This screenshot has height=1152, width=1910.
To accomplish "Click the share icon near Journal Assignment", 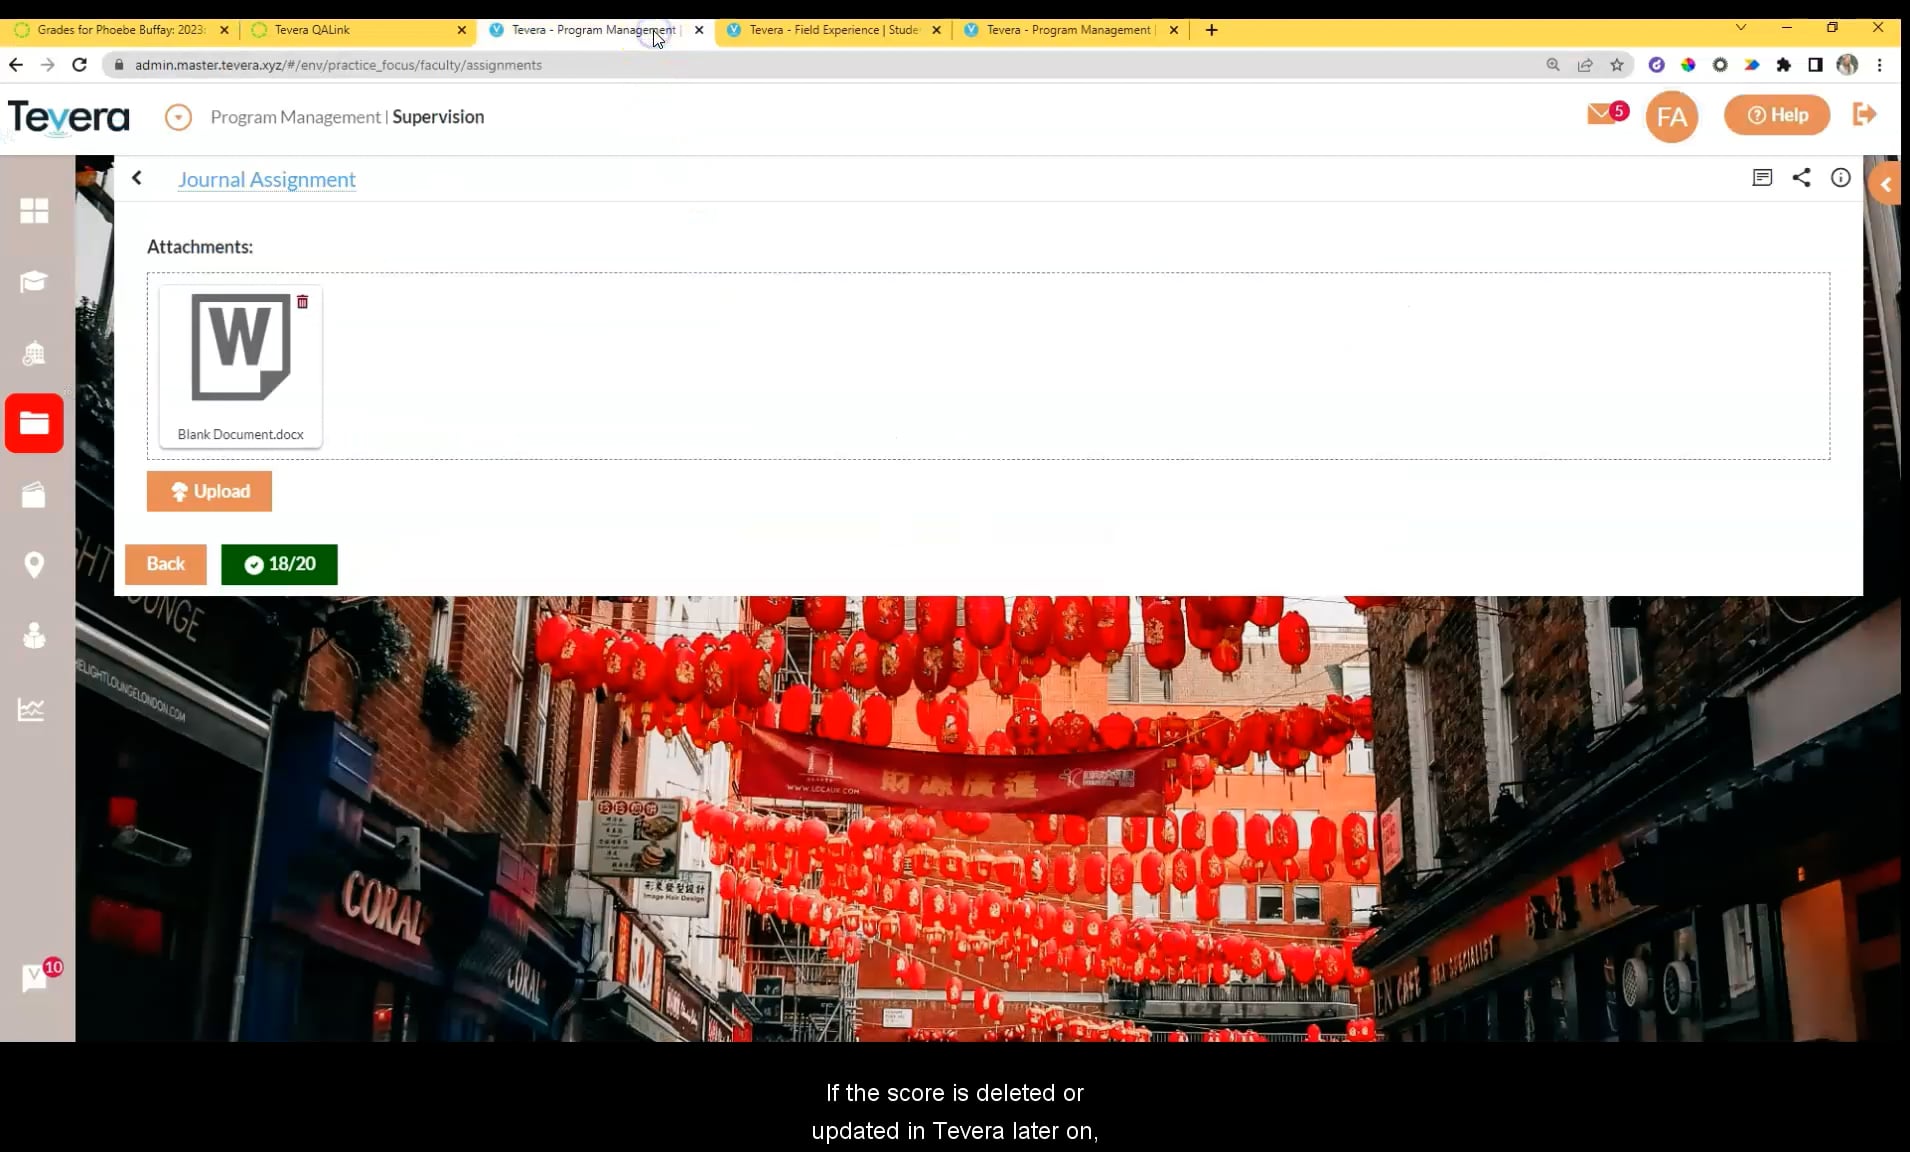I will (1803, 178).
